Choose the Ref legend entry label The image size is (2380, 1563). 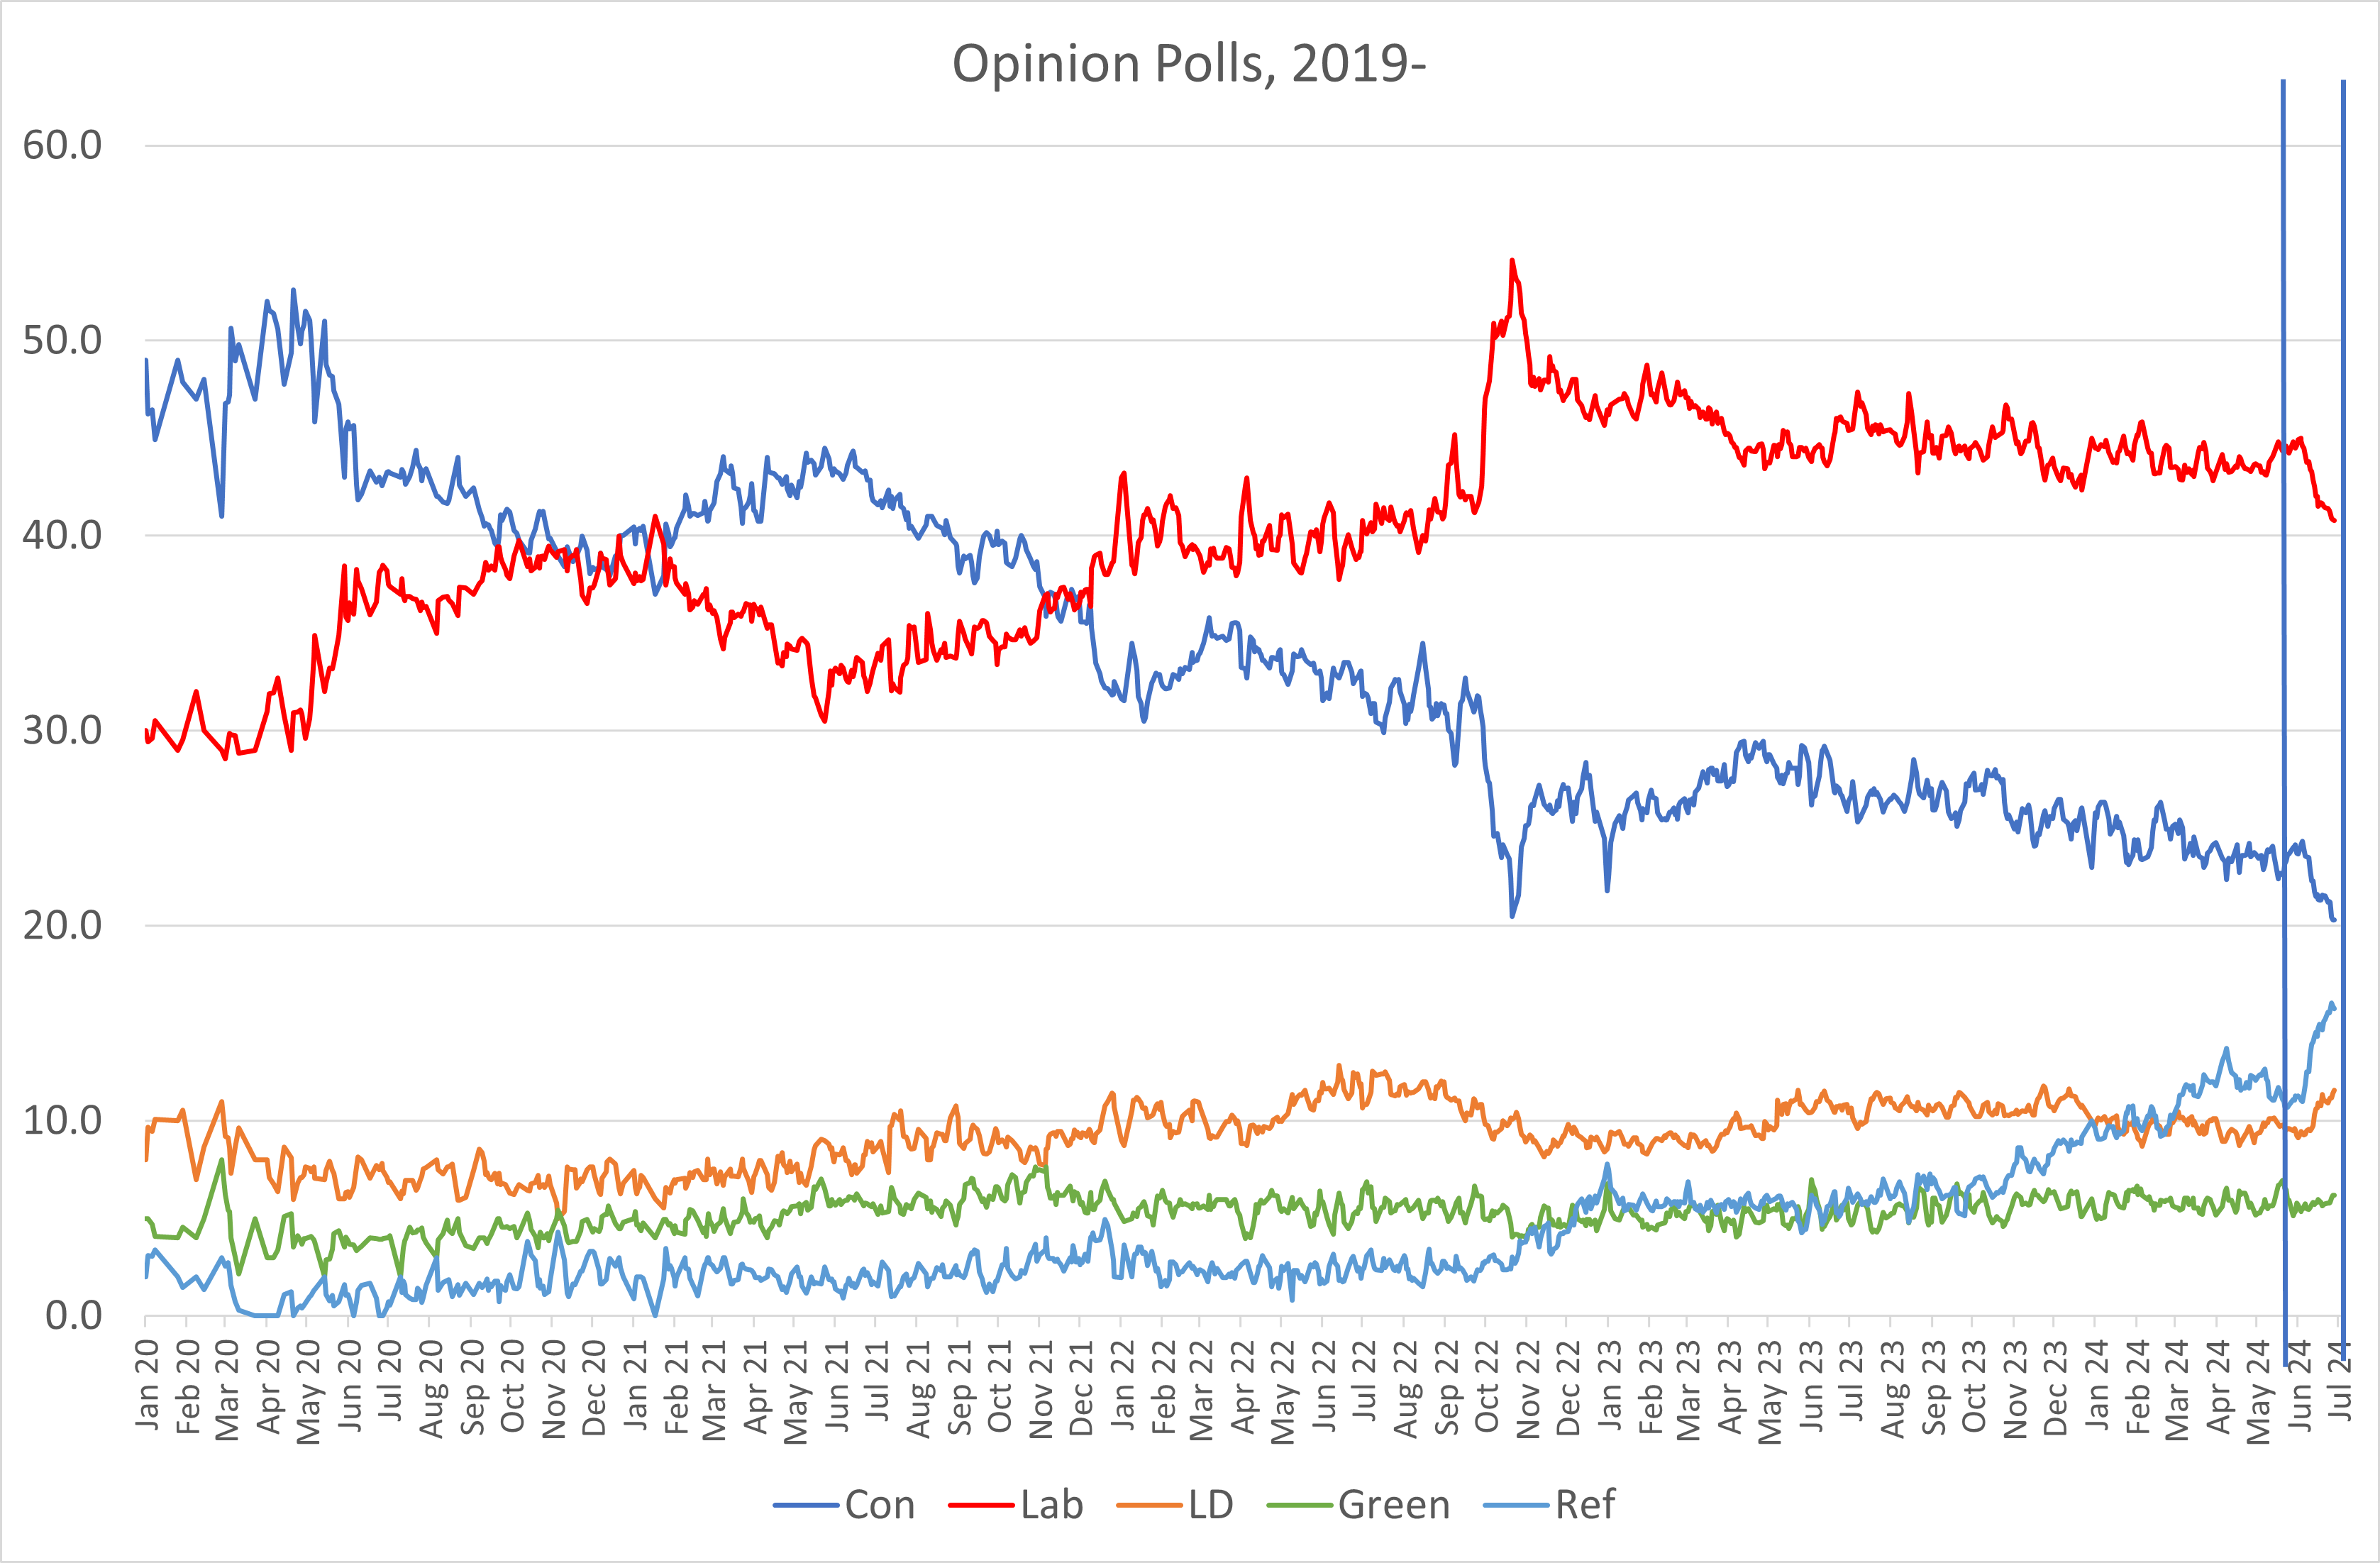tap(1585, 1505)
